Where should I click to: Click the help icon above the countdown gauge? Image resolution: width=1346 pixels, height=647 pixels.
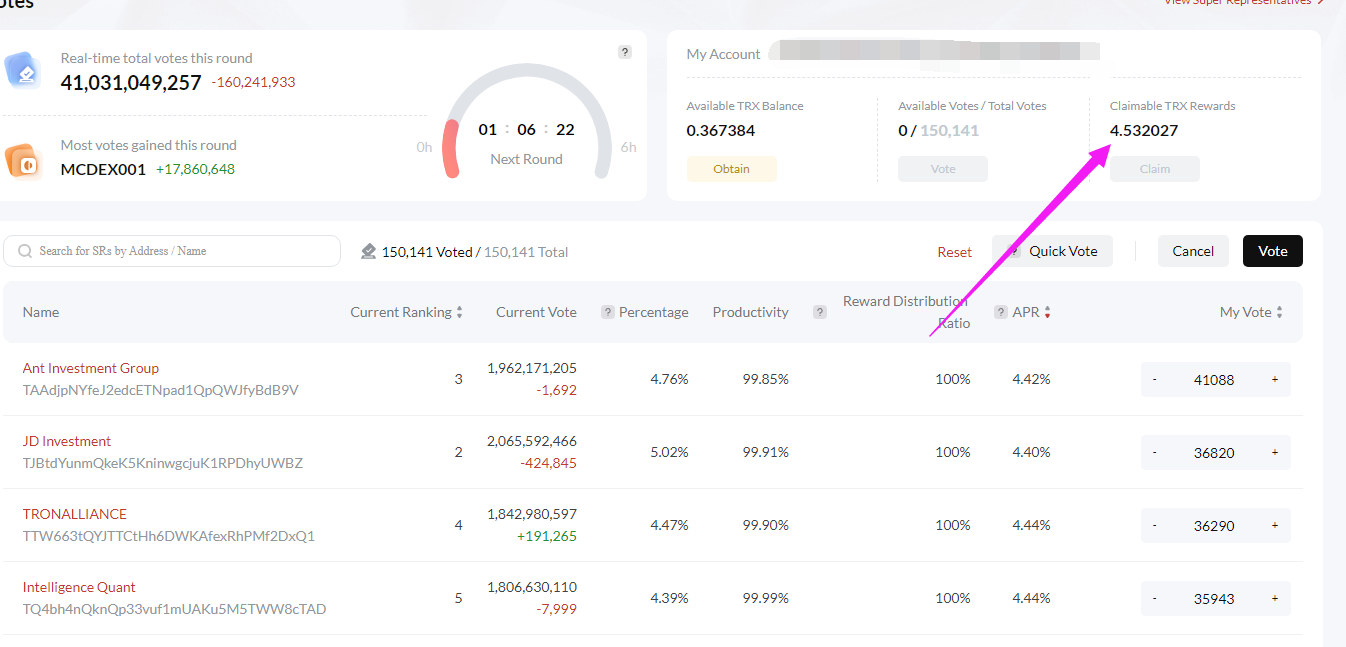click(x=625, y=52)
